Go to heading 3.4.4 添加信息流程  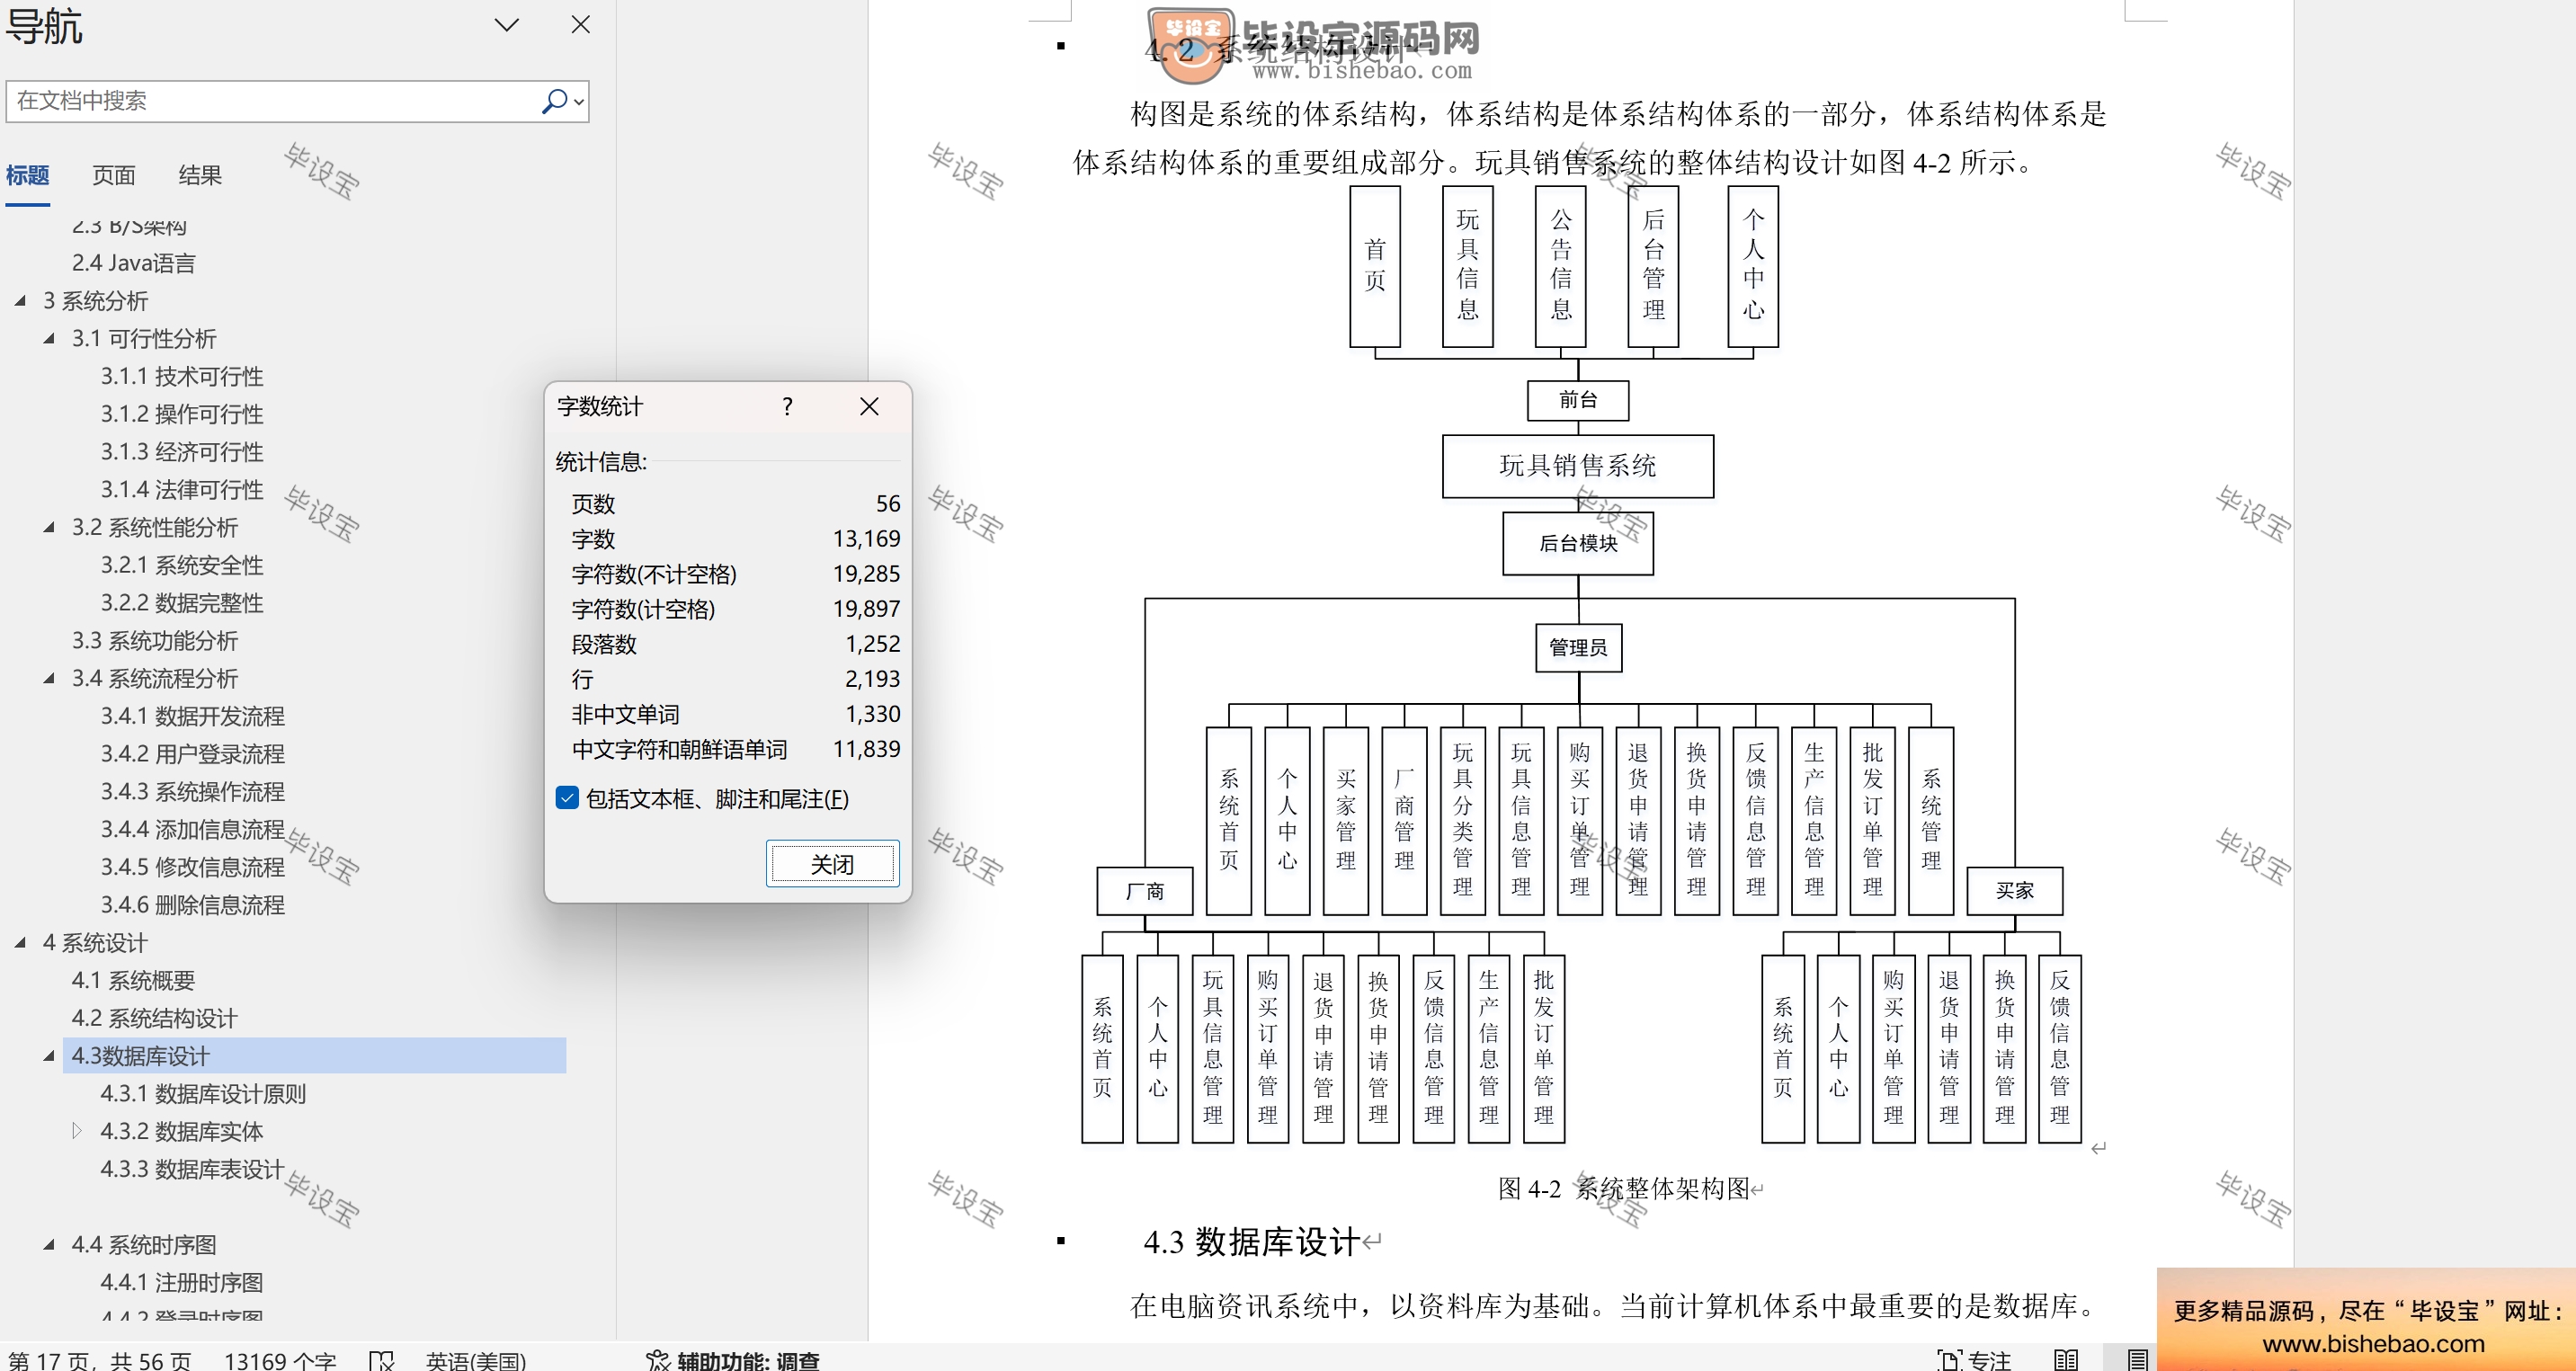tap(193, 830)
